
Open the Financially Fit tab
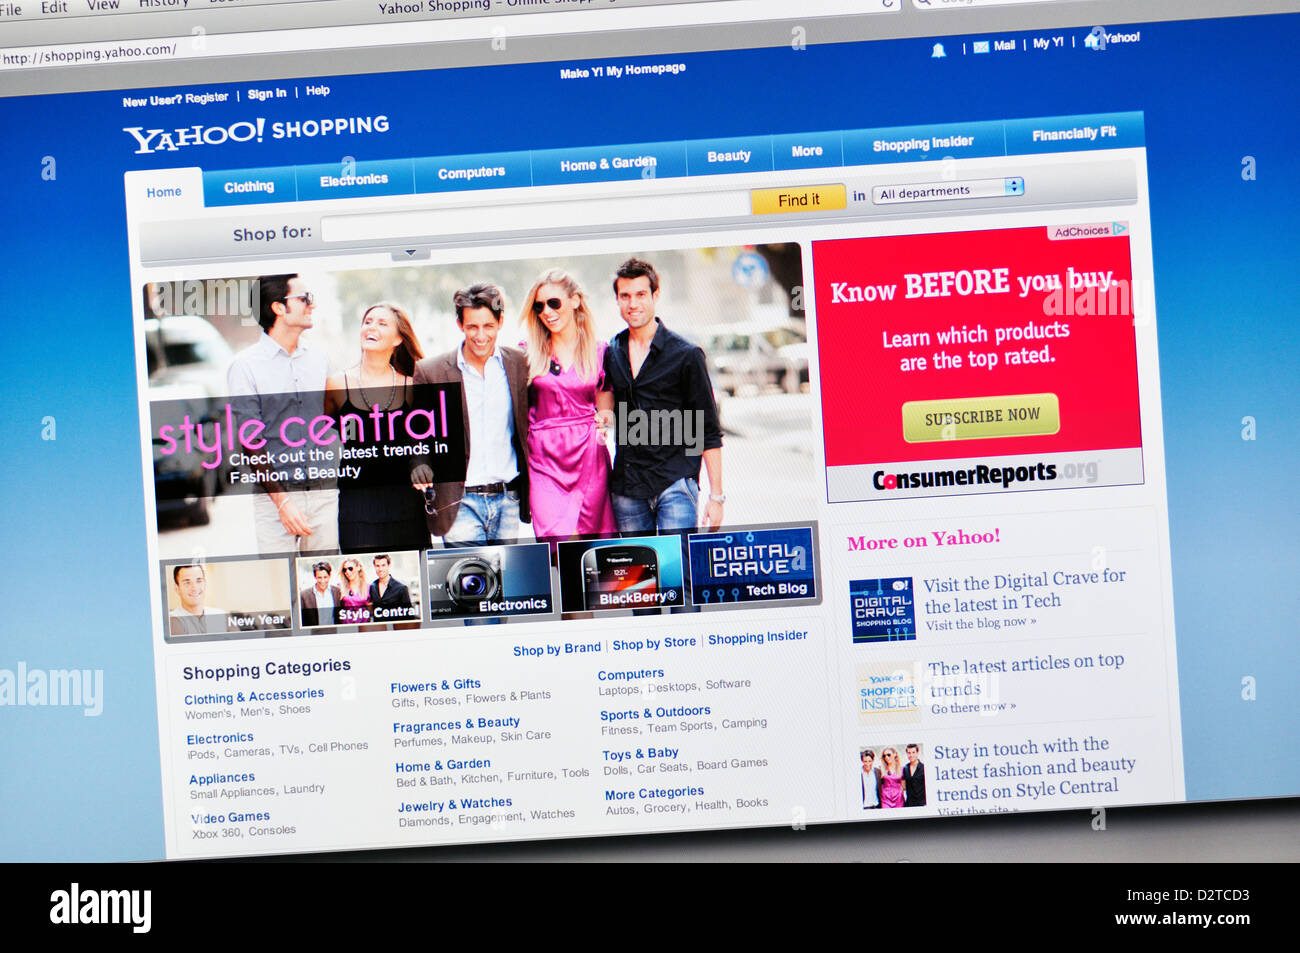(x=1074, y=133)
